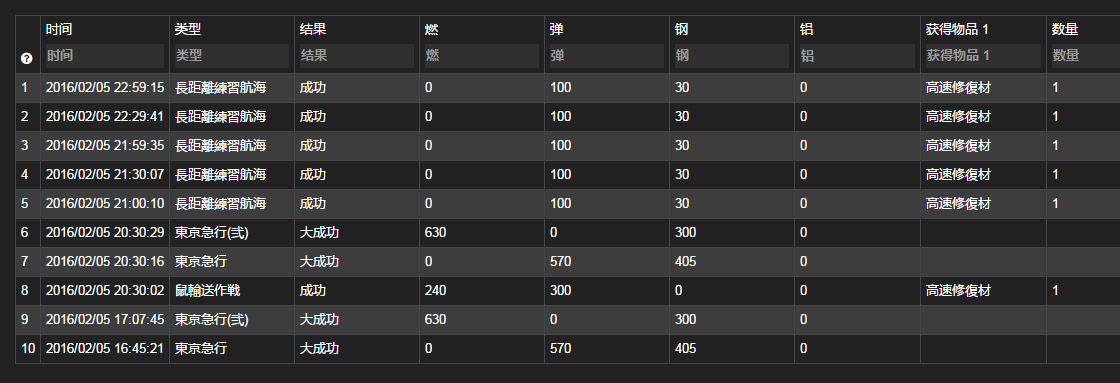The height and width of the screenshot is (383, 1120).
Task: Click the question mark help icon
Action: tap(27, 59)
